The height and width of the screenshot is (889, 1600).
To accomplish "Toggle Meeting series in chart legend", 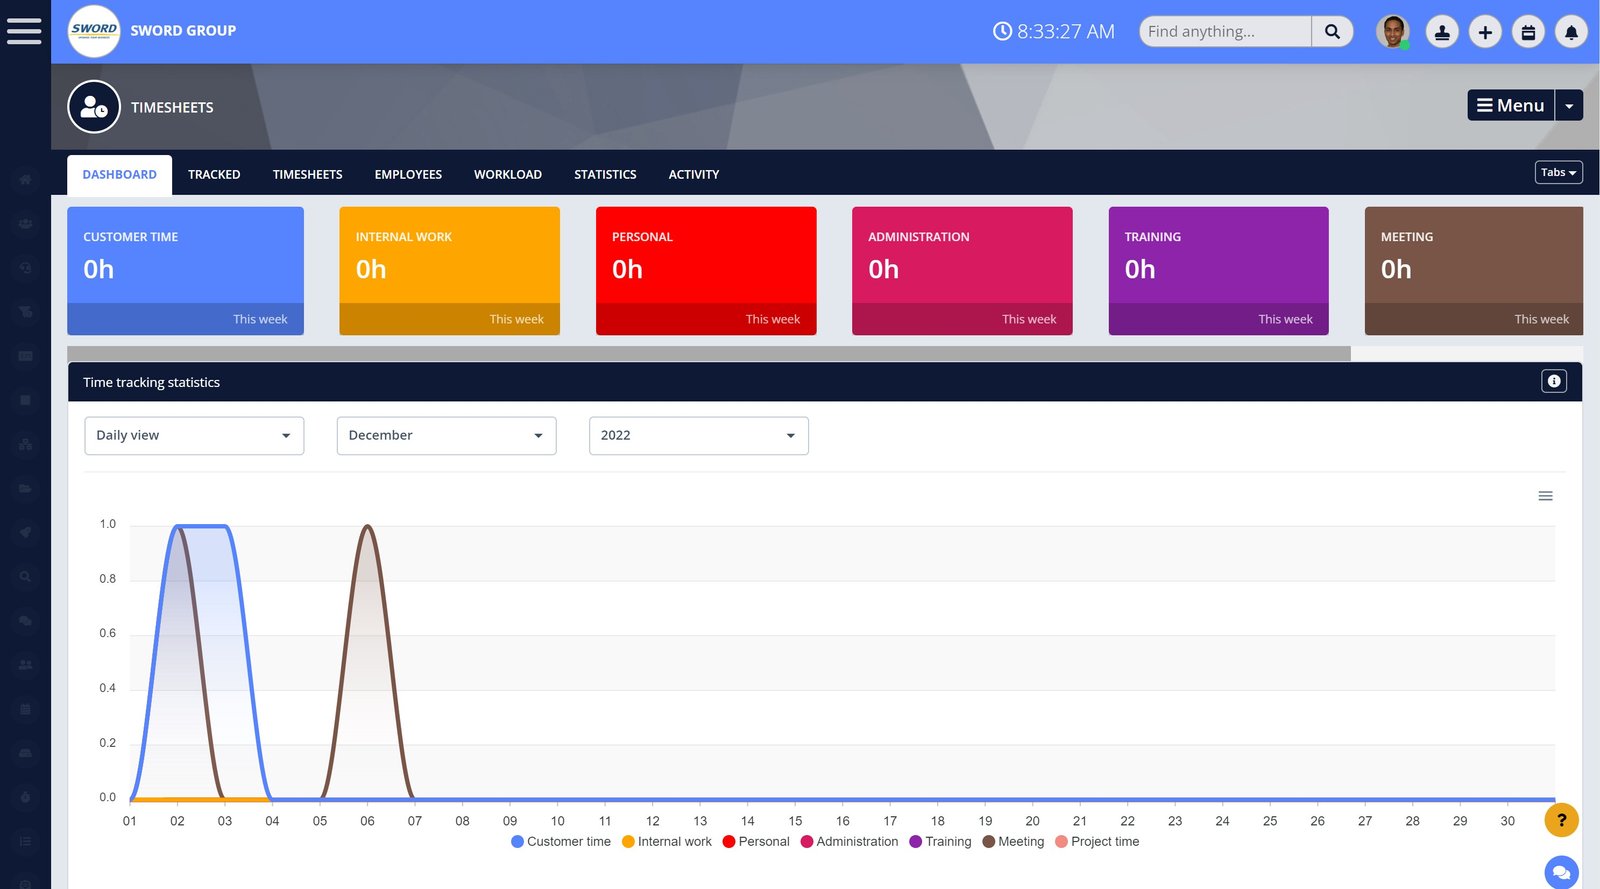I will point(1013,842).
